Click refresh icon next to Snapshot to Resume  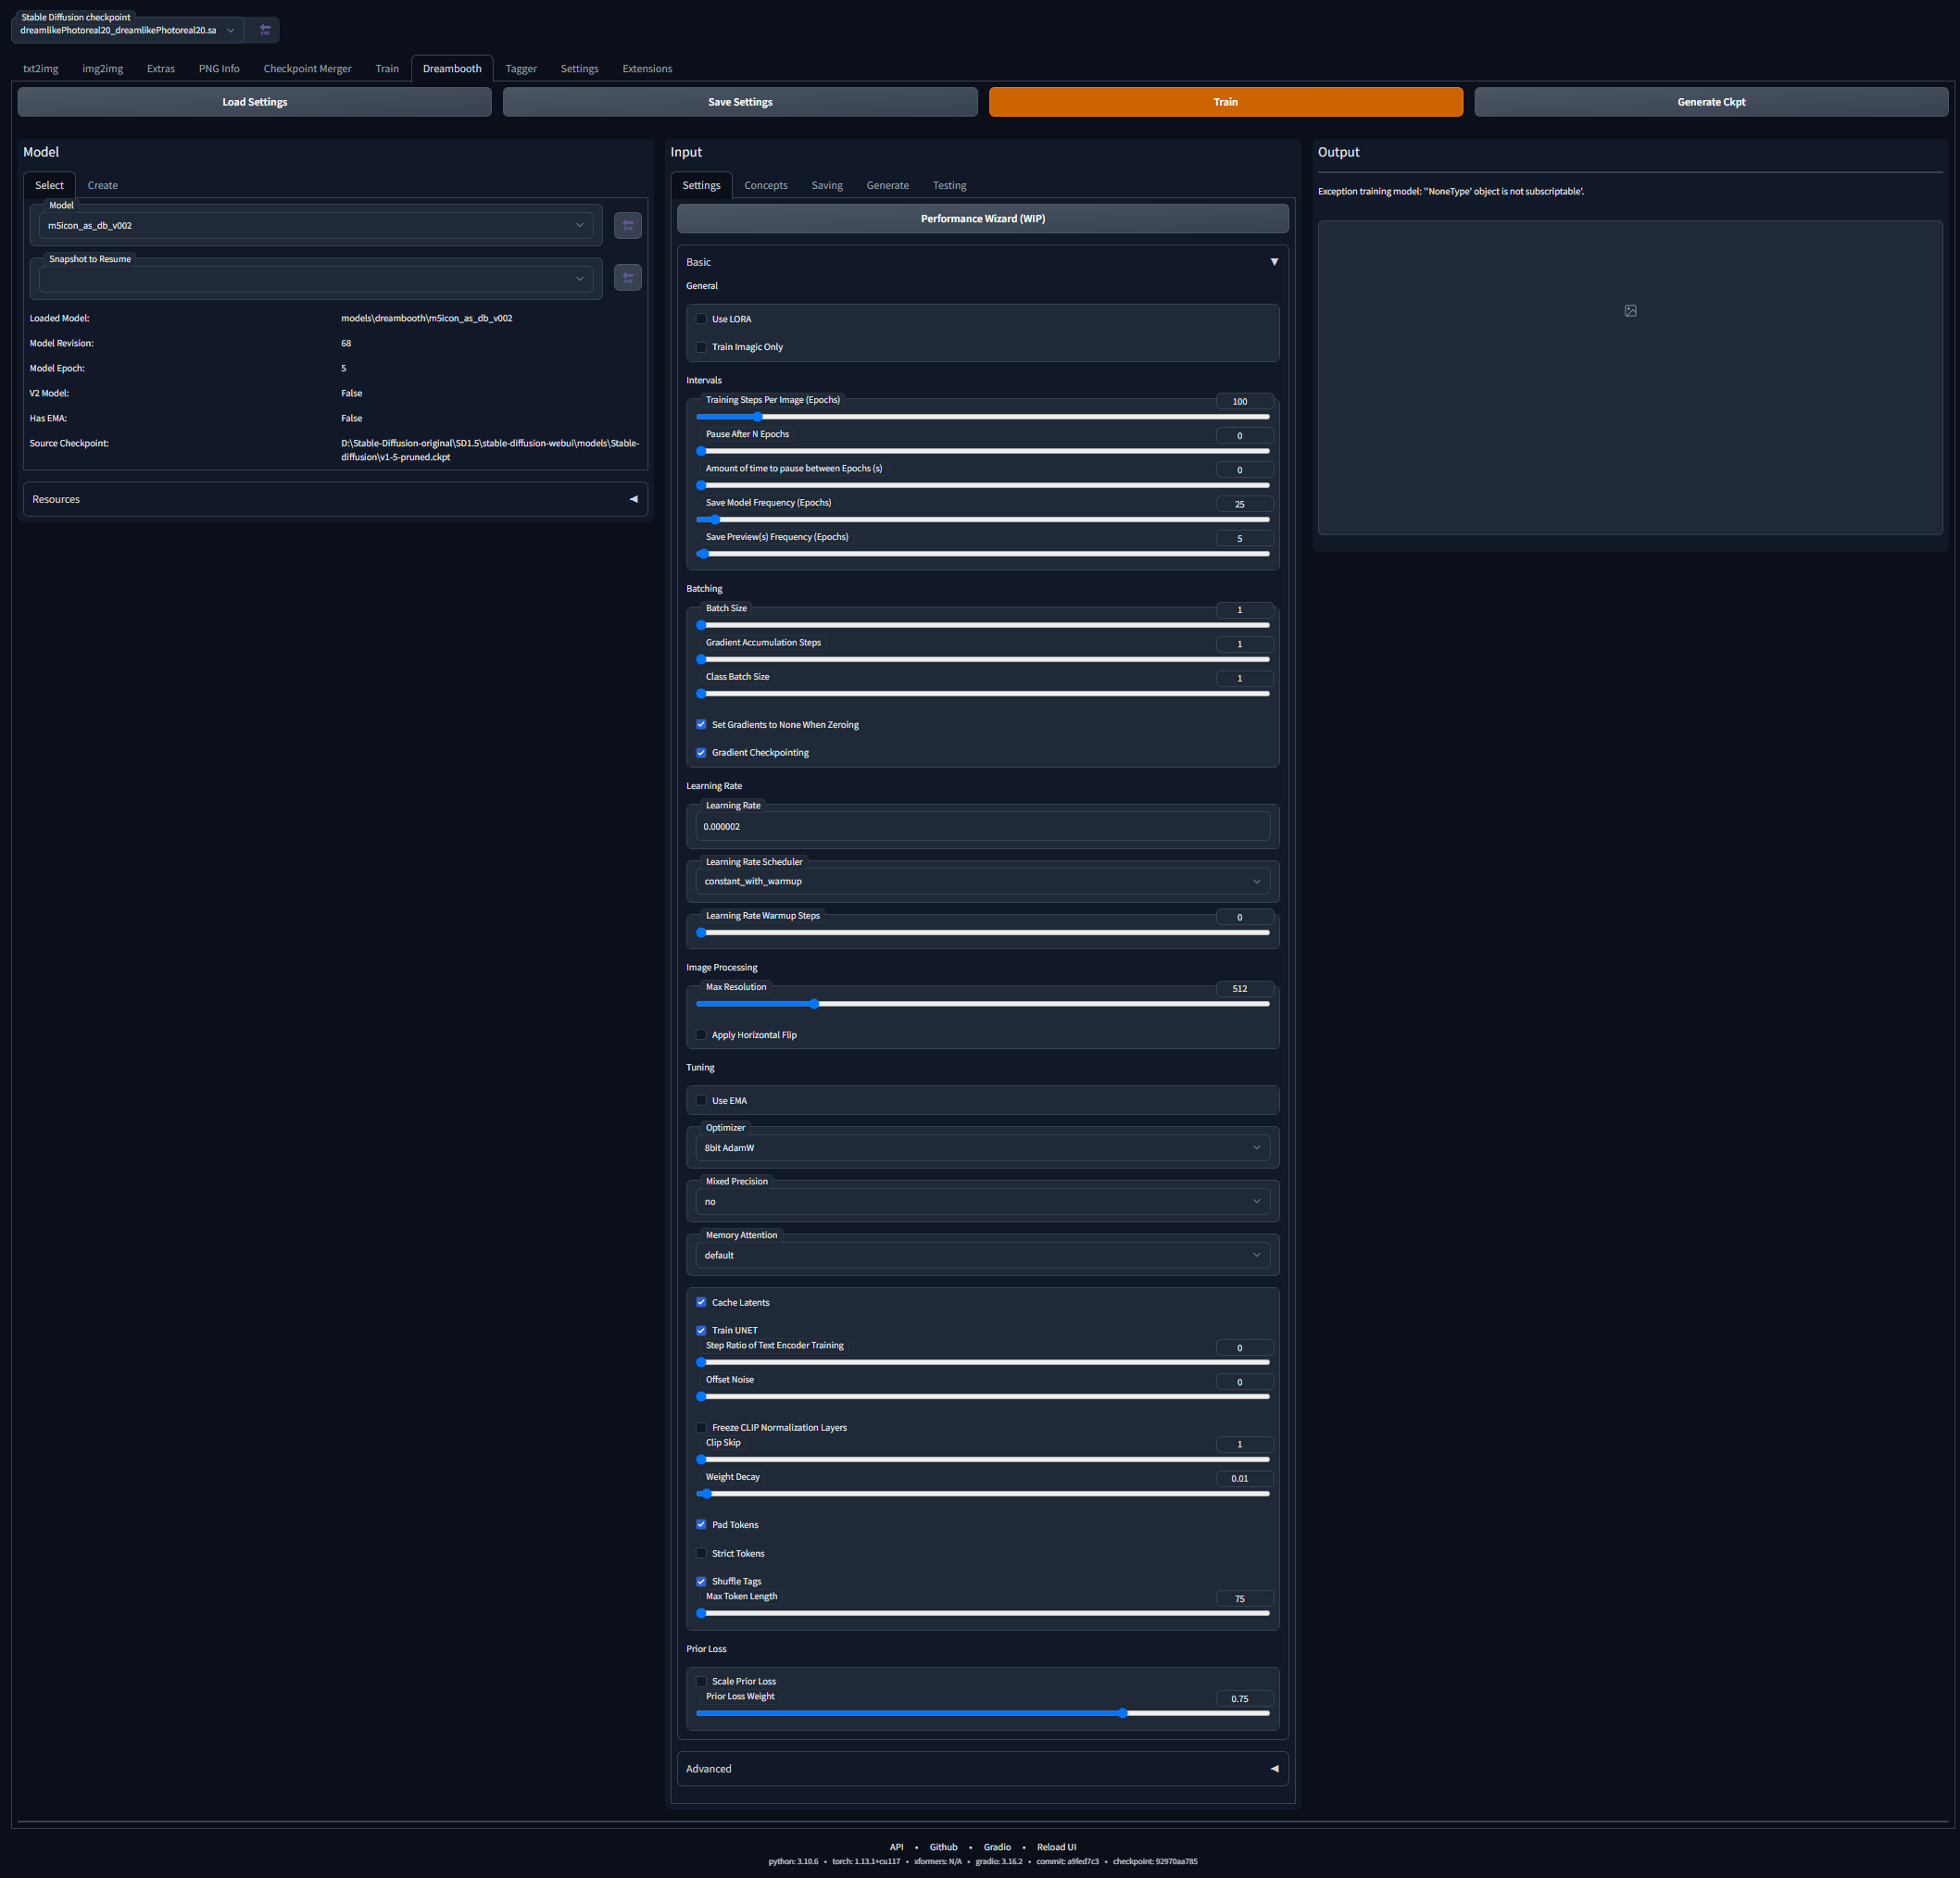pyautogui.click(x=628, y=278)
